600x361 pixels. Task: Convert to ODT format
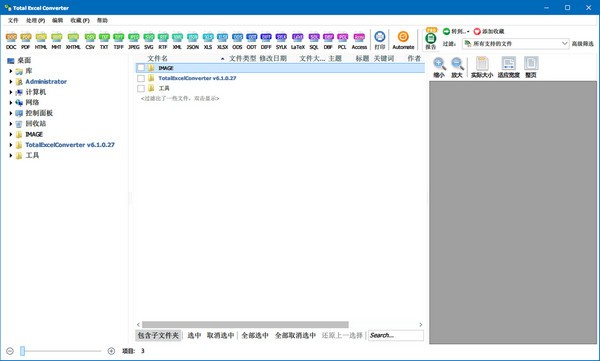pyautogui.click(x=251, y=41)
